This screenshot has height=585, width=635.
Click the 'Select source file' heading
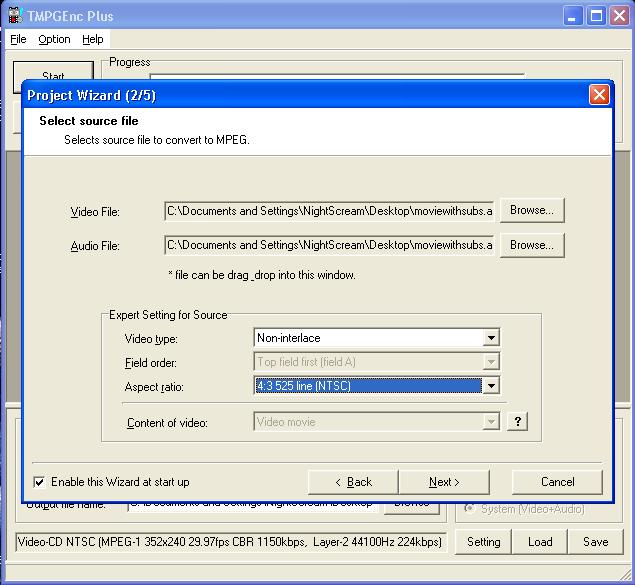(89, 121)
